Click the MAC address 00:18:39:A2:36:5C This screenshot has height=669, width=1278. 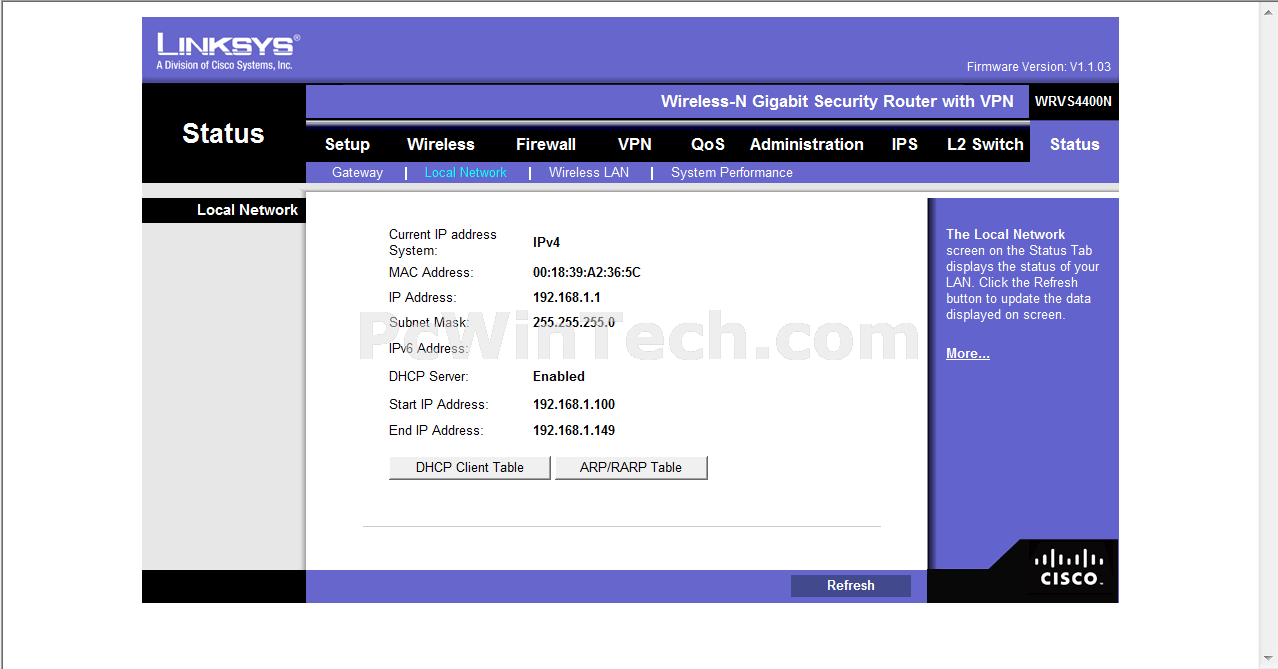pyautogui.click(x=587, y=273)
